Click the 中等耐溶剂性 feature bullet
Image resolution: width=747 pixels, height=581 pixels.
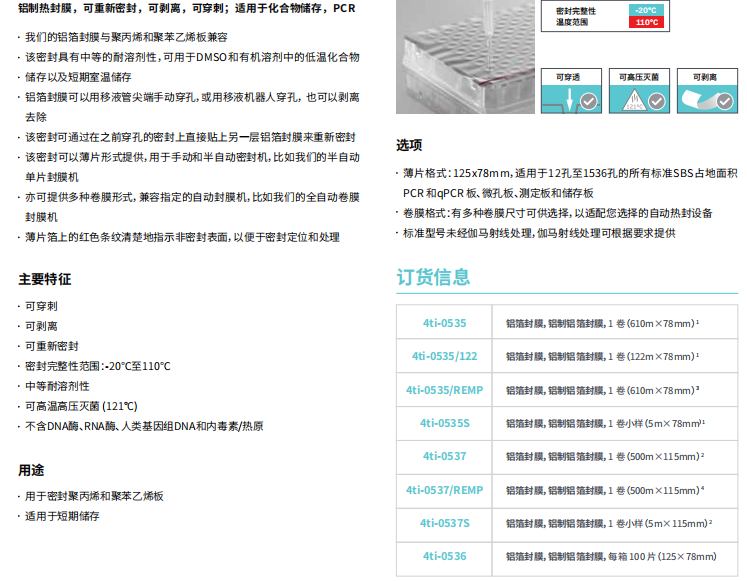pyautogui.click(x=57, y=386)
